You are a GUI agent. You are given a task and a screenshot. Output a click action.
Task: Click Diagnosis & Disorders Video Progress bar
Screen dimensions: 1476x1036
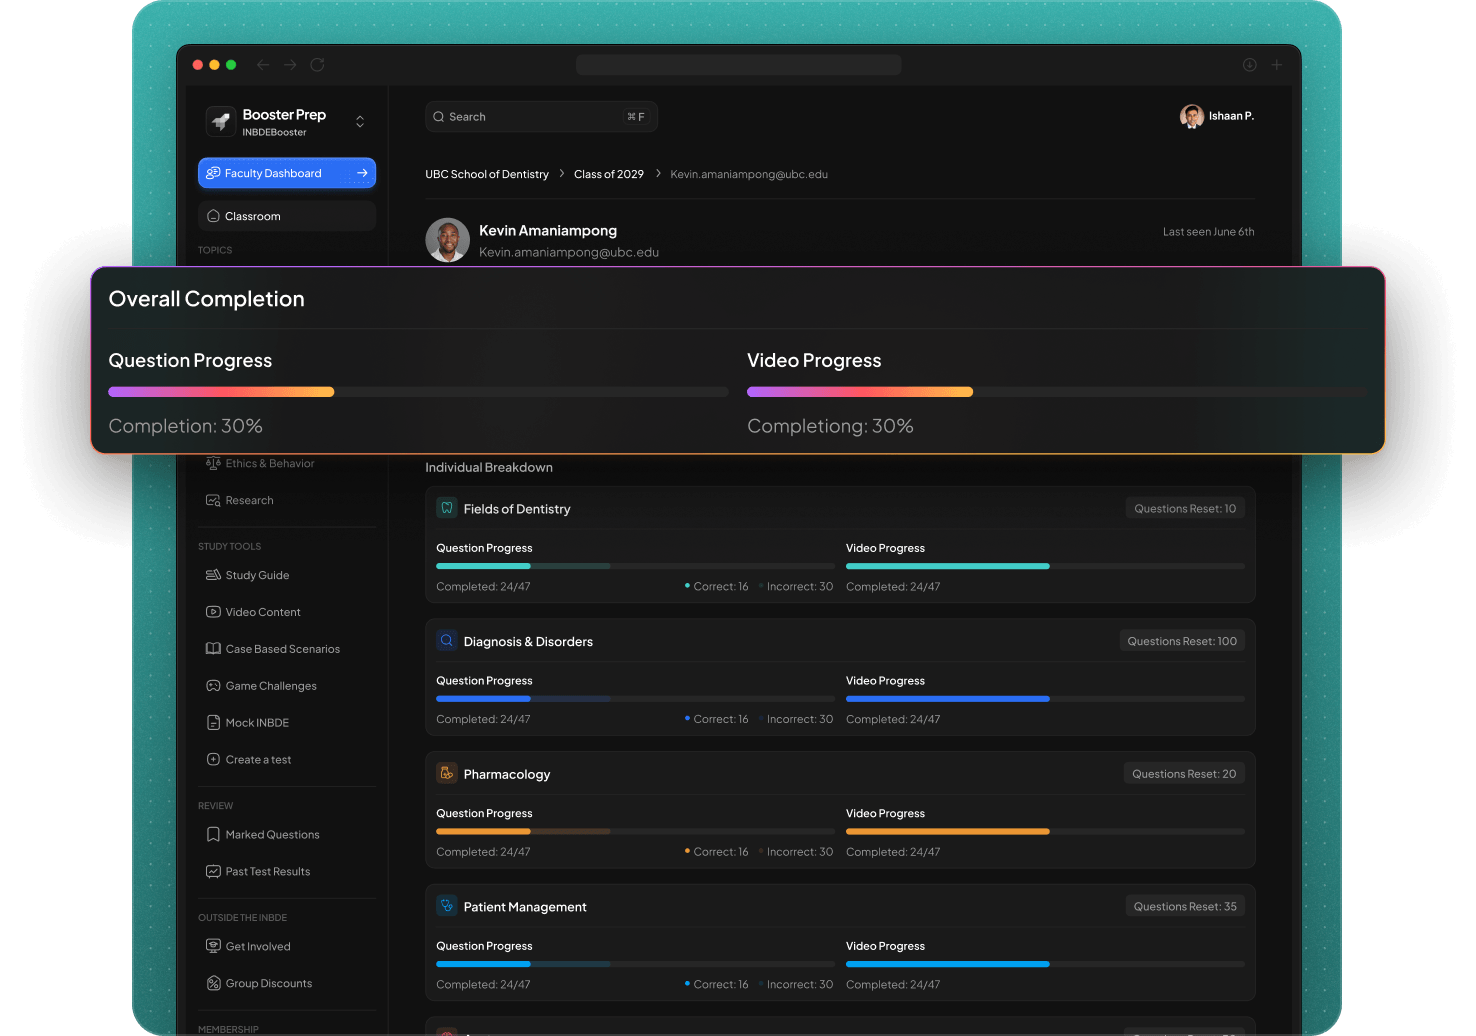pyautogui.click(x=1045, y=698)
